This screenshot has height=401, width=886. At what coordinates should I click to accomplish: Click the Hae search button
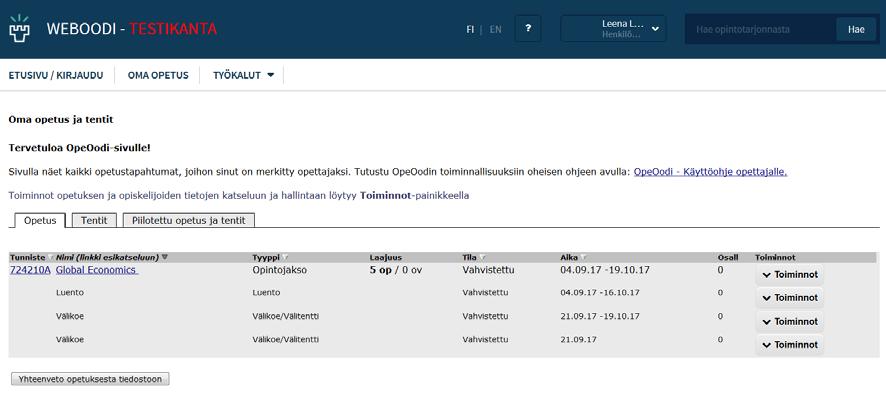tap(856, 29)
